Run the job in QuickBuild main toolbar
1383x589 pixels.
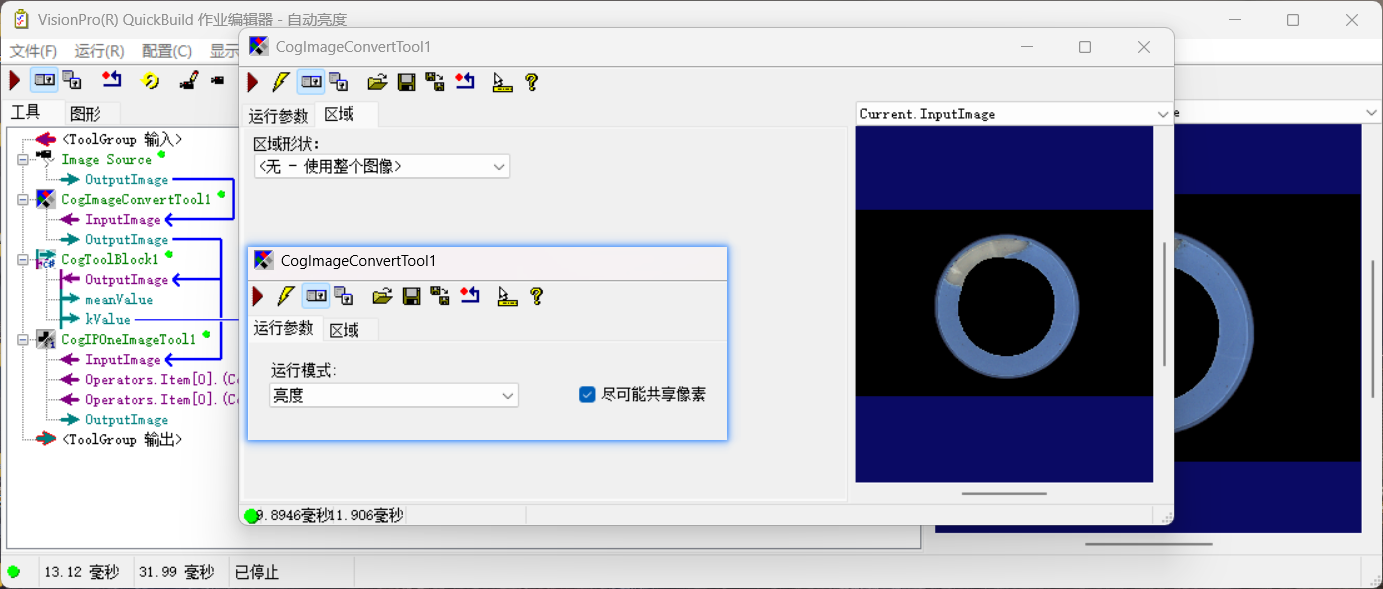click(15, 81)
